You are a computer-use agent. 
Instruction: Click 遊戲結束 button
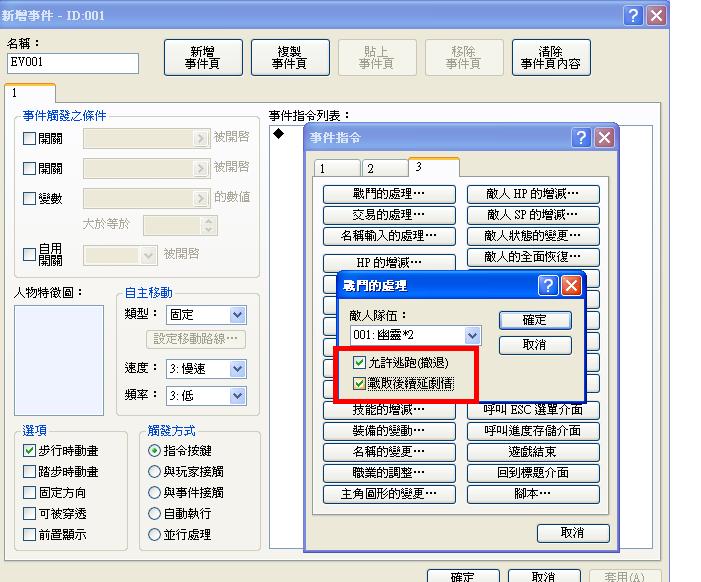click(x=533, y=452)
